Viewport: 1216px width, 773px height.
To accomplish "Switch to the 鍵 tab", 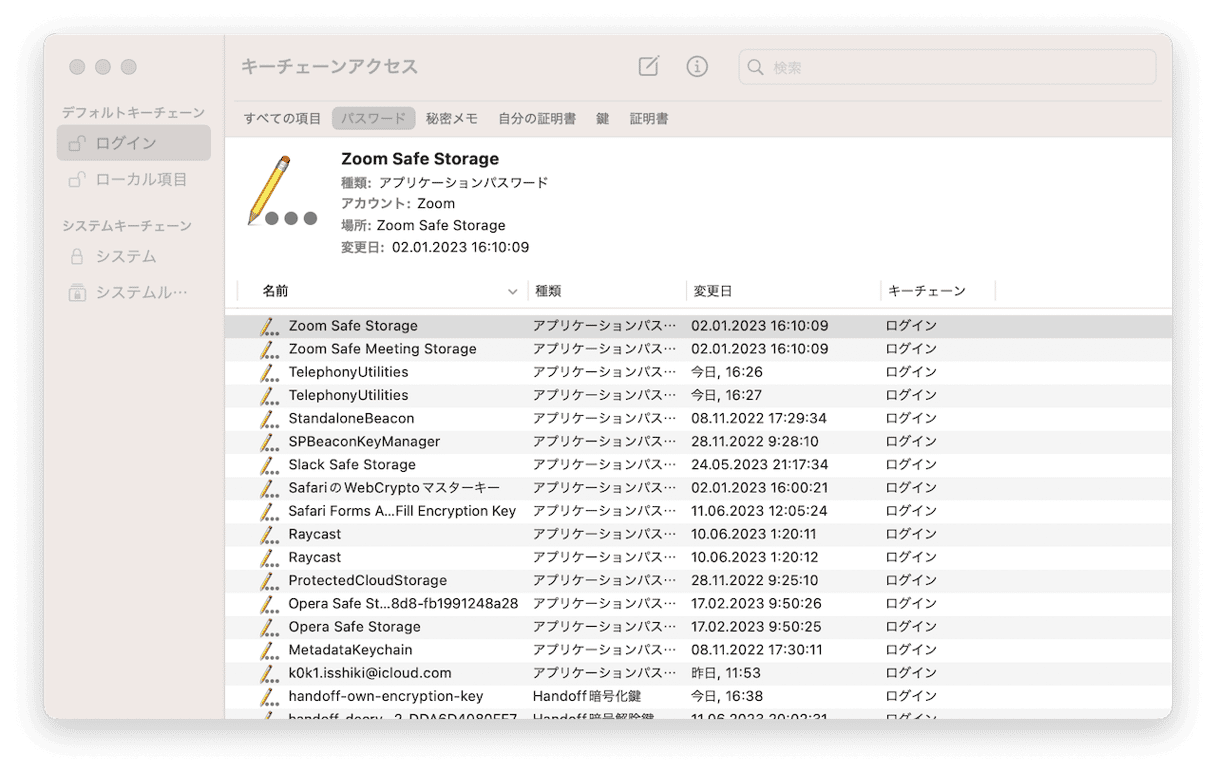I will point(603,118).
